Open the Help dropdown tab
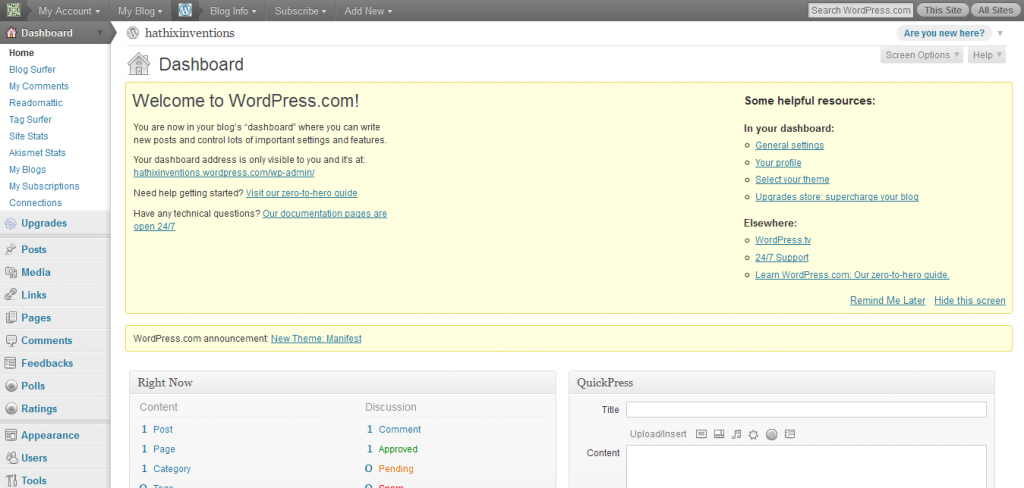1024x488 pixels. 986,55
